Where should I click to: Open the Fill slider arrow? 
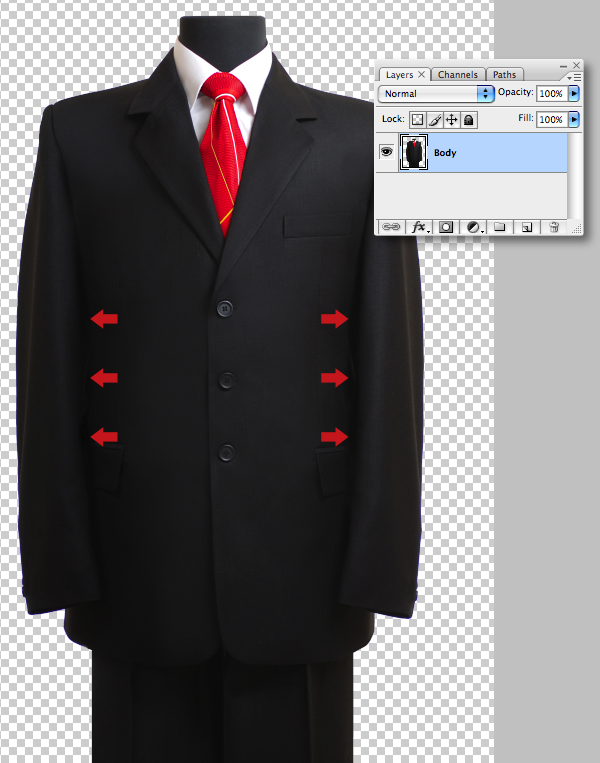coord(574,119)
